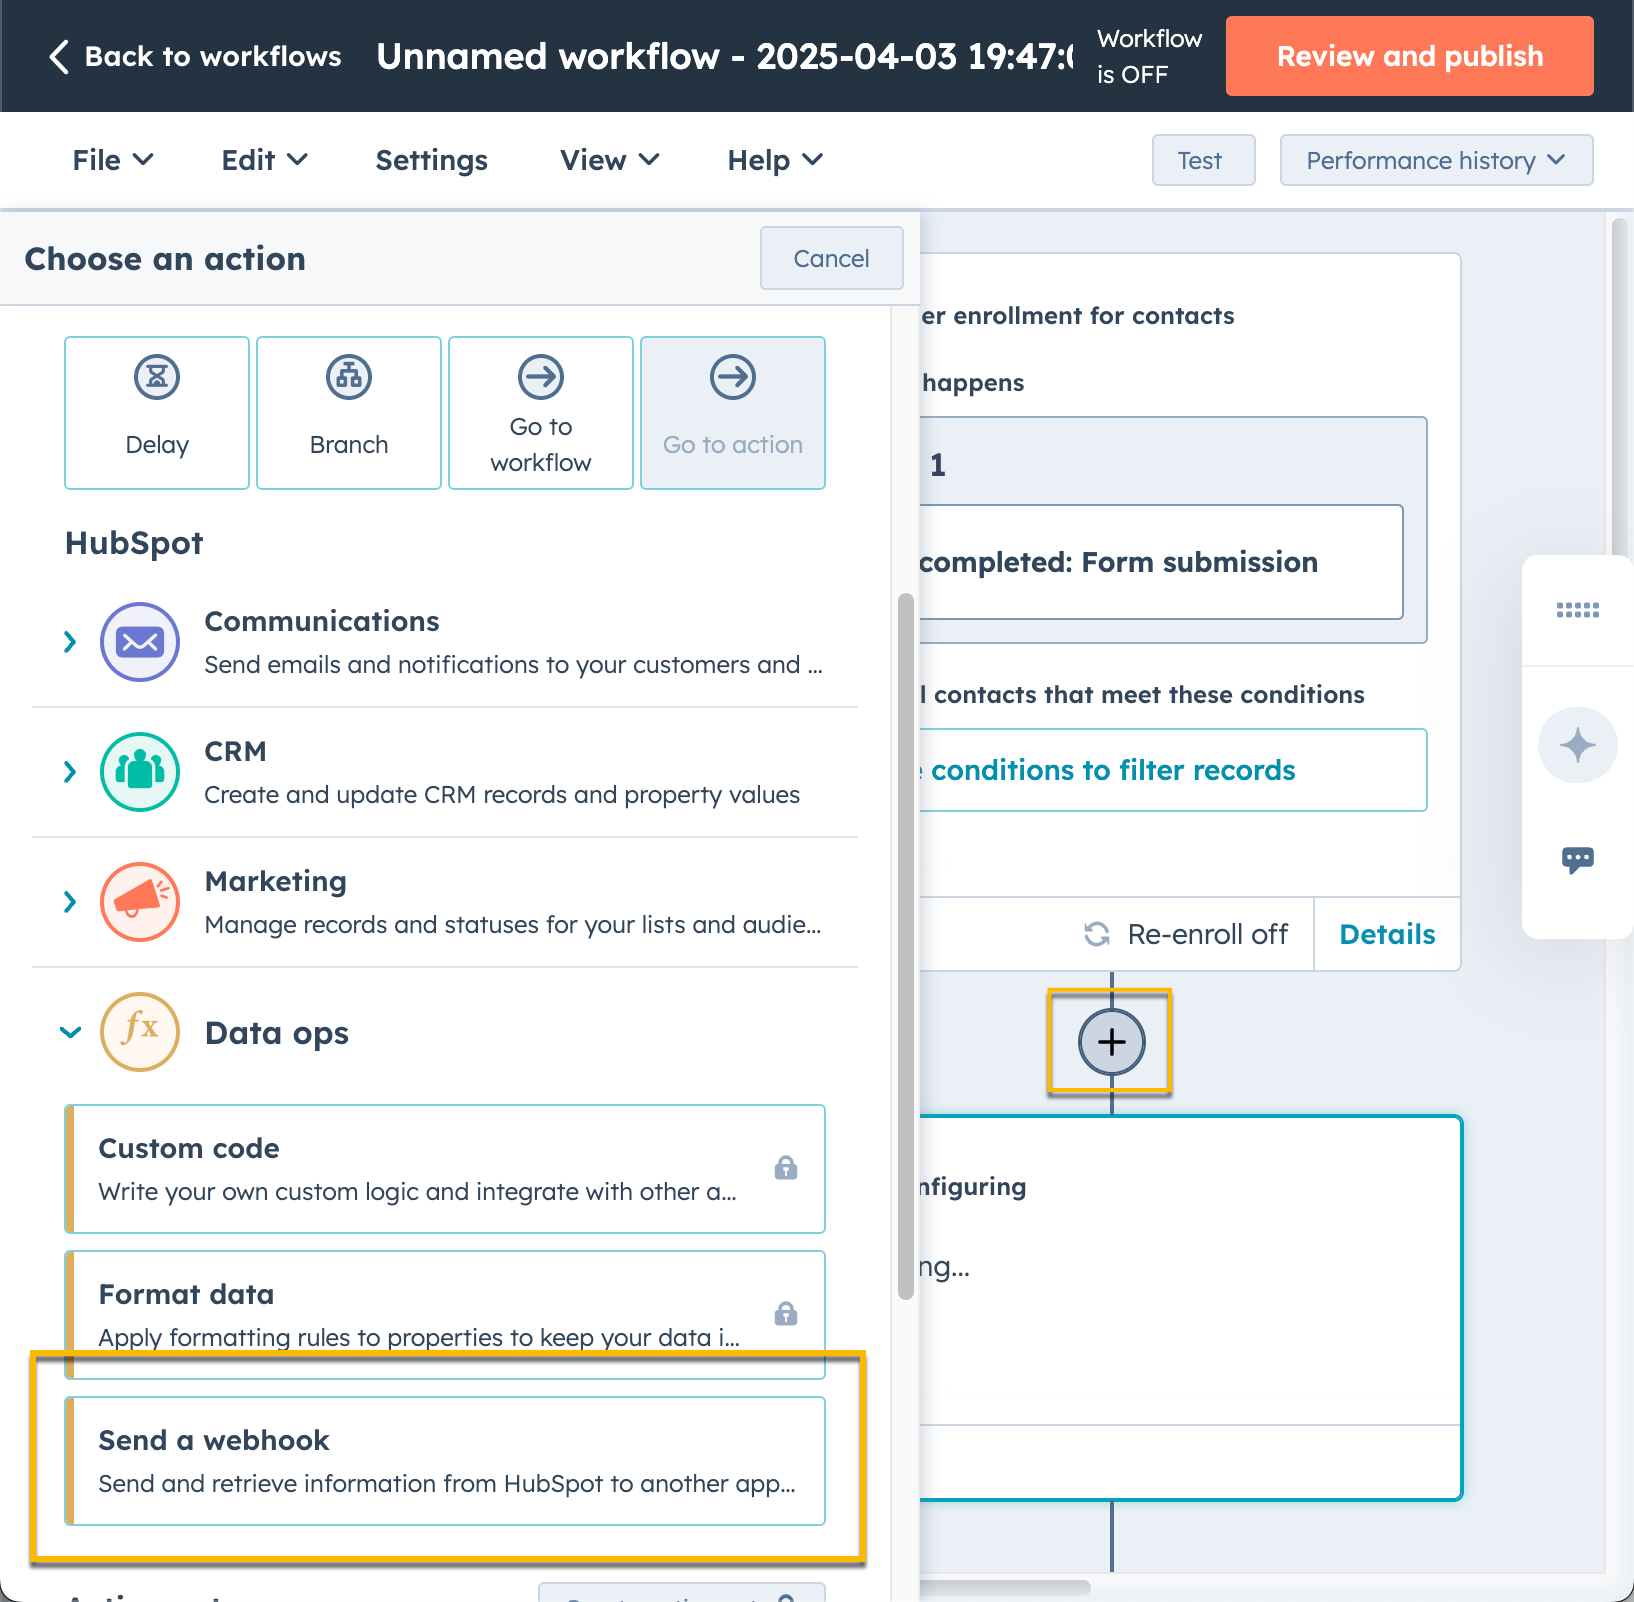Click the Data ops heading text
1634x1602 pixels.
(277, 1033)
